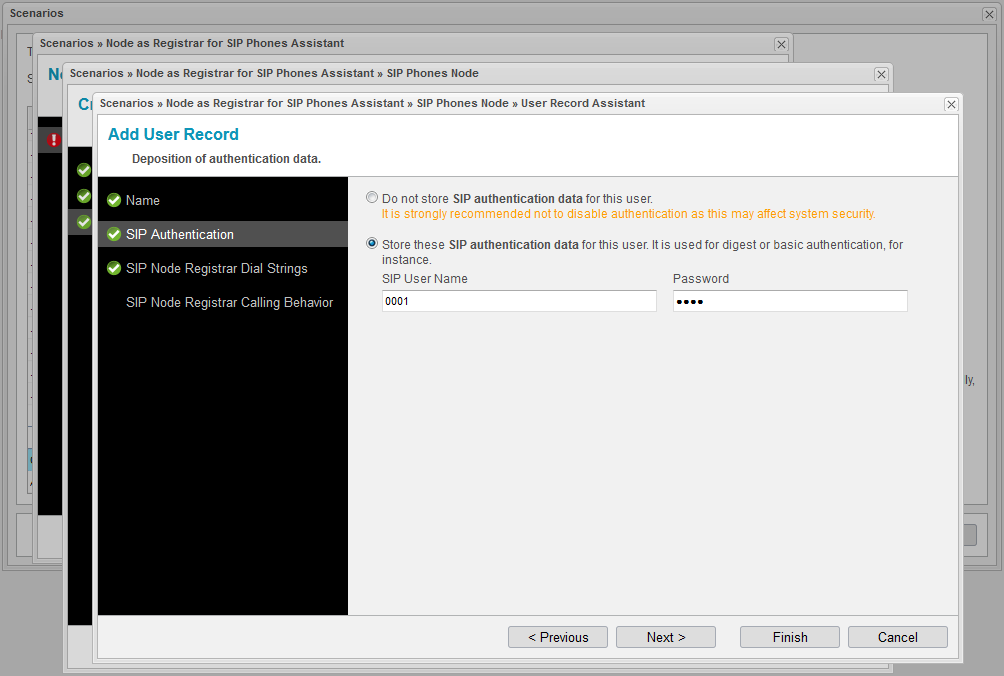Screen dimensions: 1004x676
Task: Select 'Store these SIP authentication data' radio button
Action: click(373, 244)
